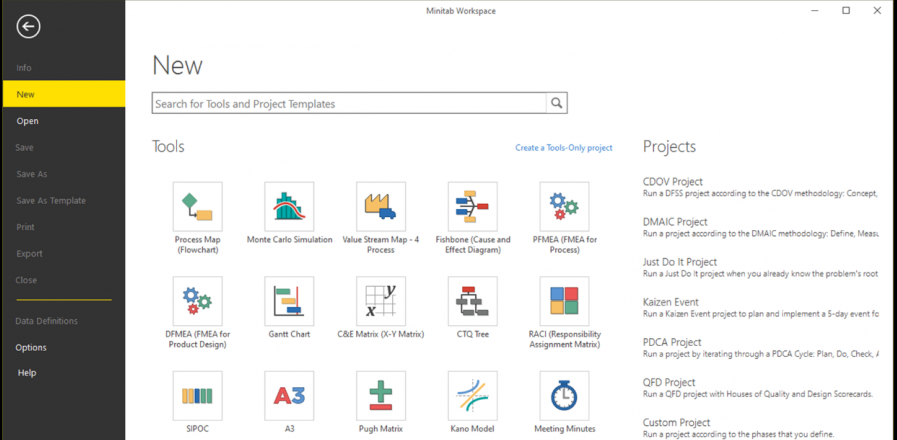Select the Meeting Minutes tool
This screenshot has width=897, height=440.
(x=564, y=395)
